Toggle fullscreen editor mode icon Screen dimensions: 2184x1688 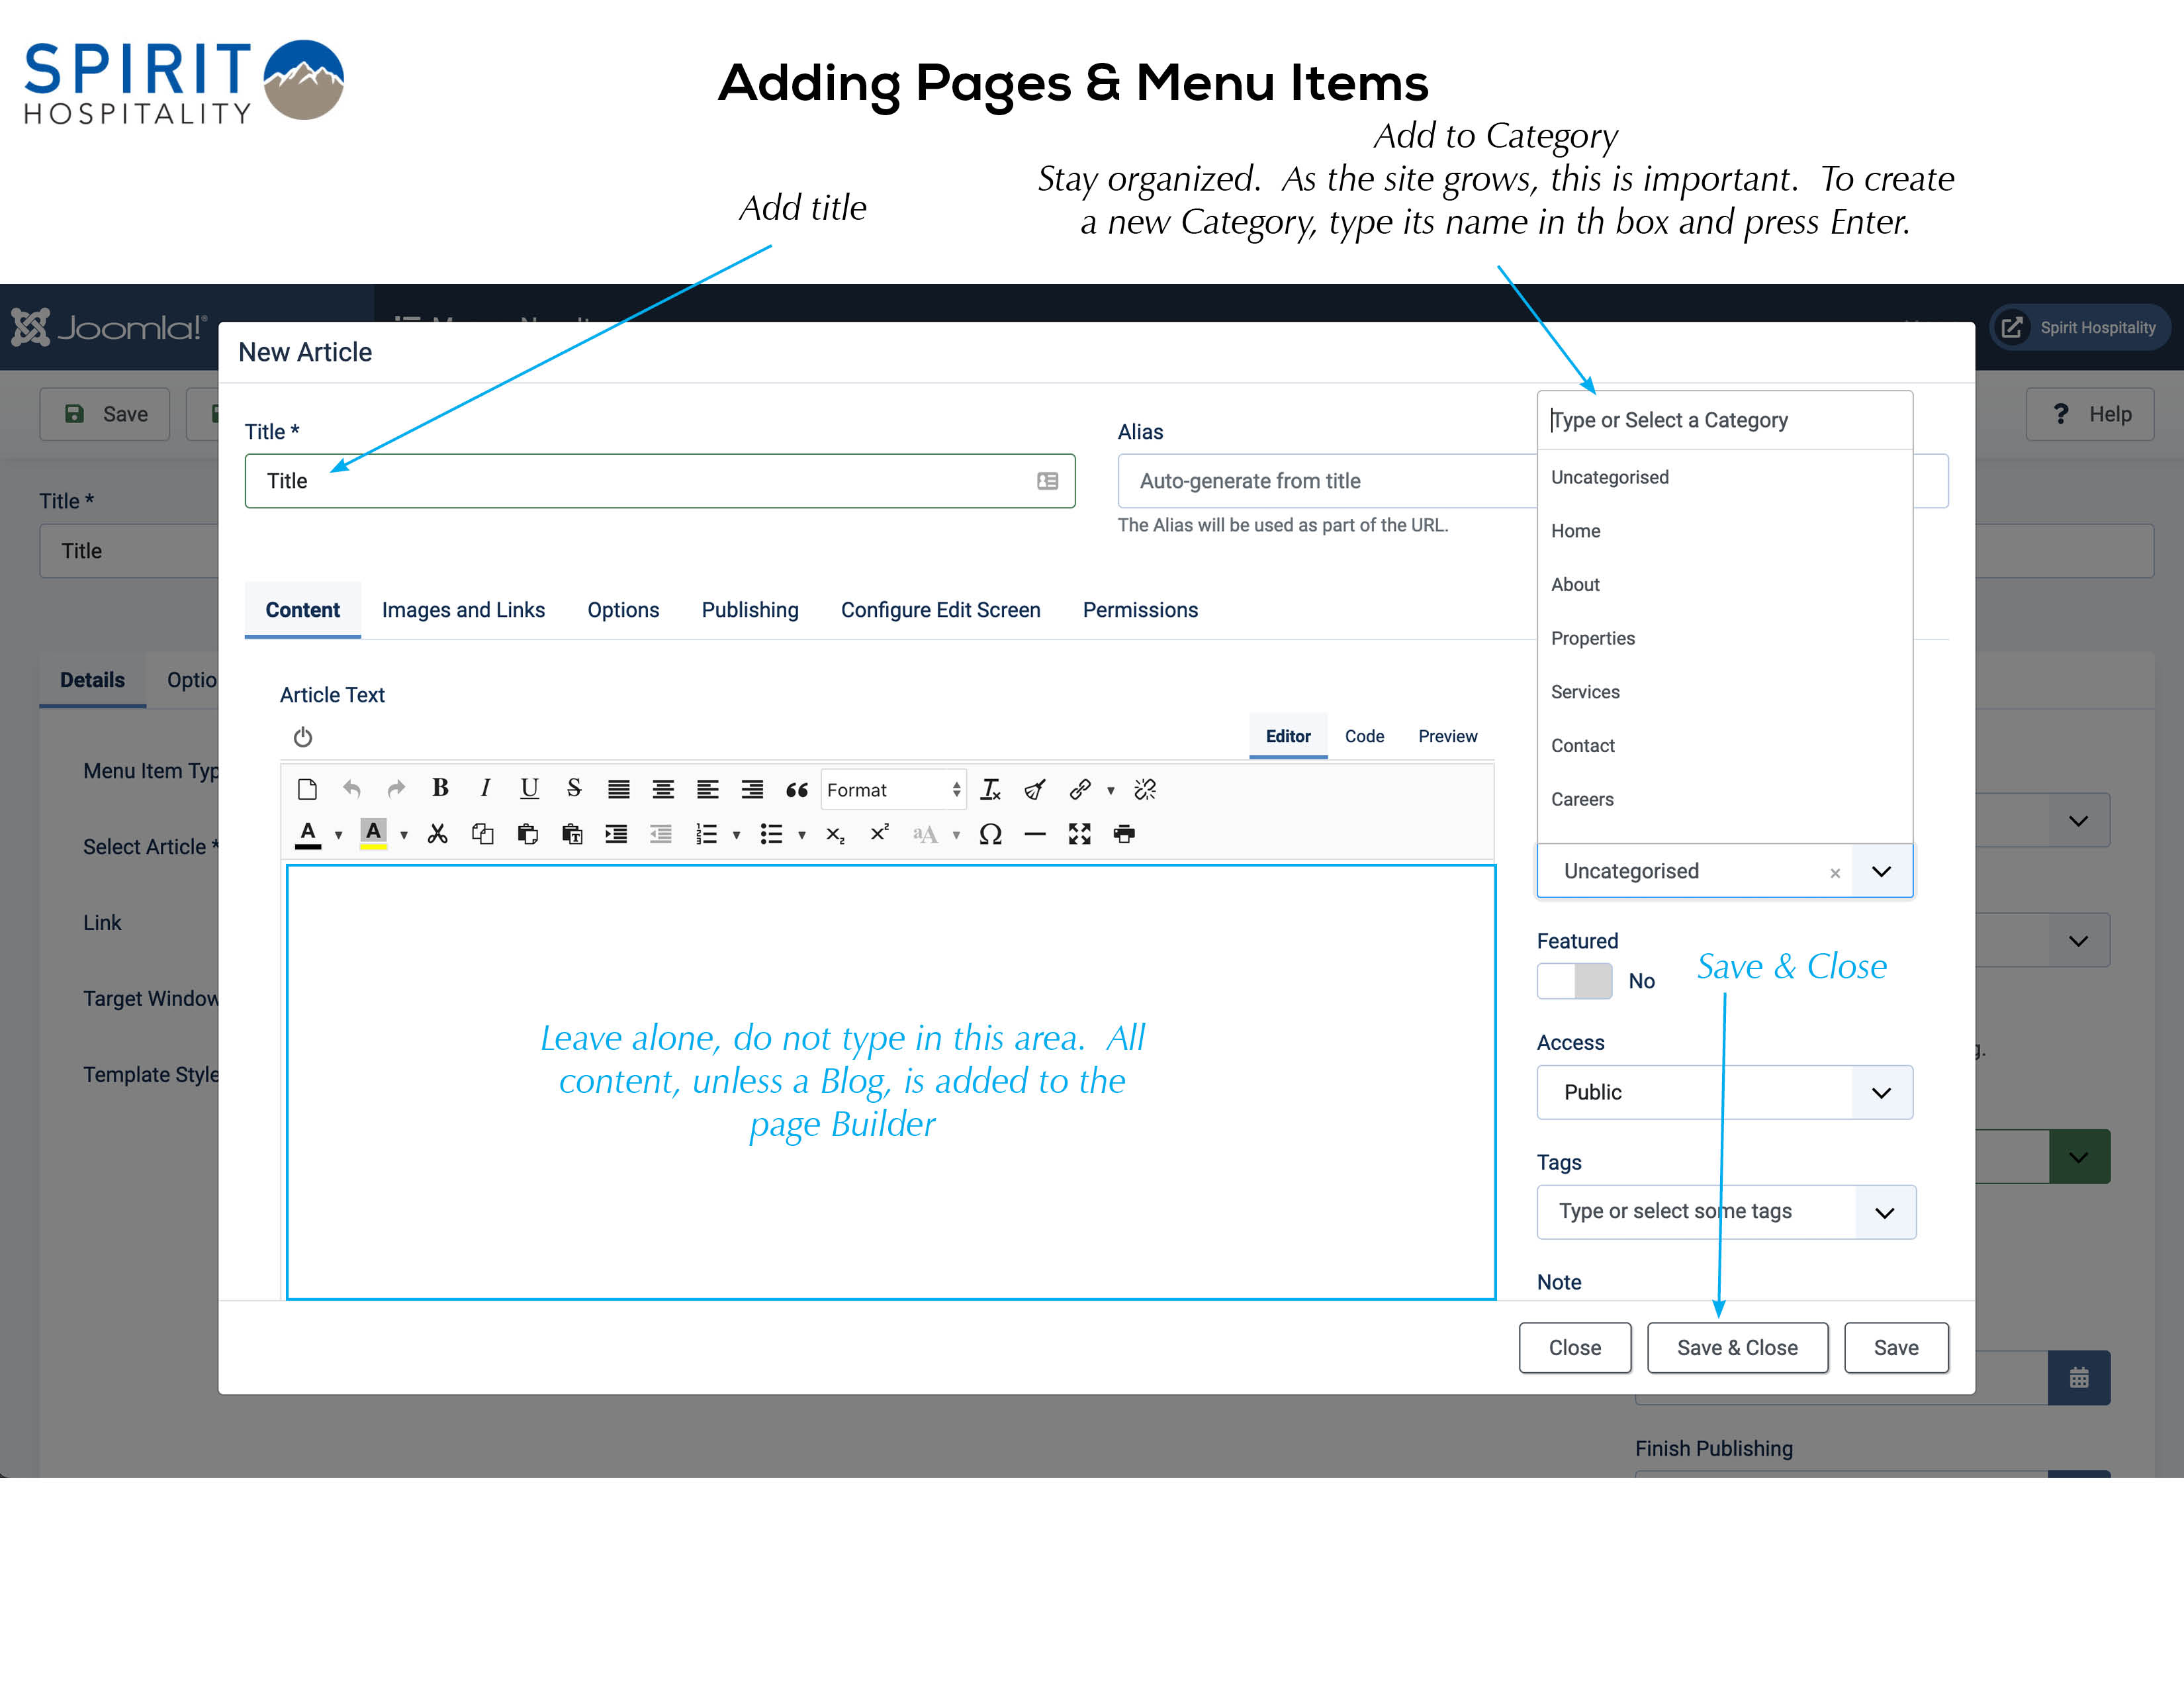coord(1079,834)
